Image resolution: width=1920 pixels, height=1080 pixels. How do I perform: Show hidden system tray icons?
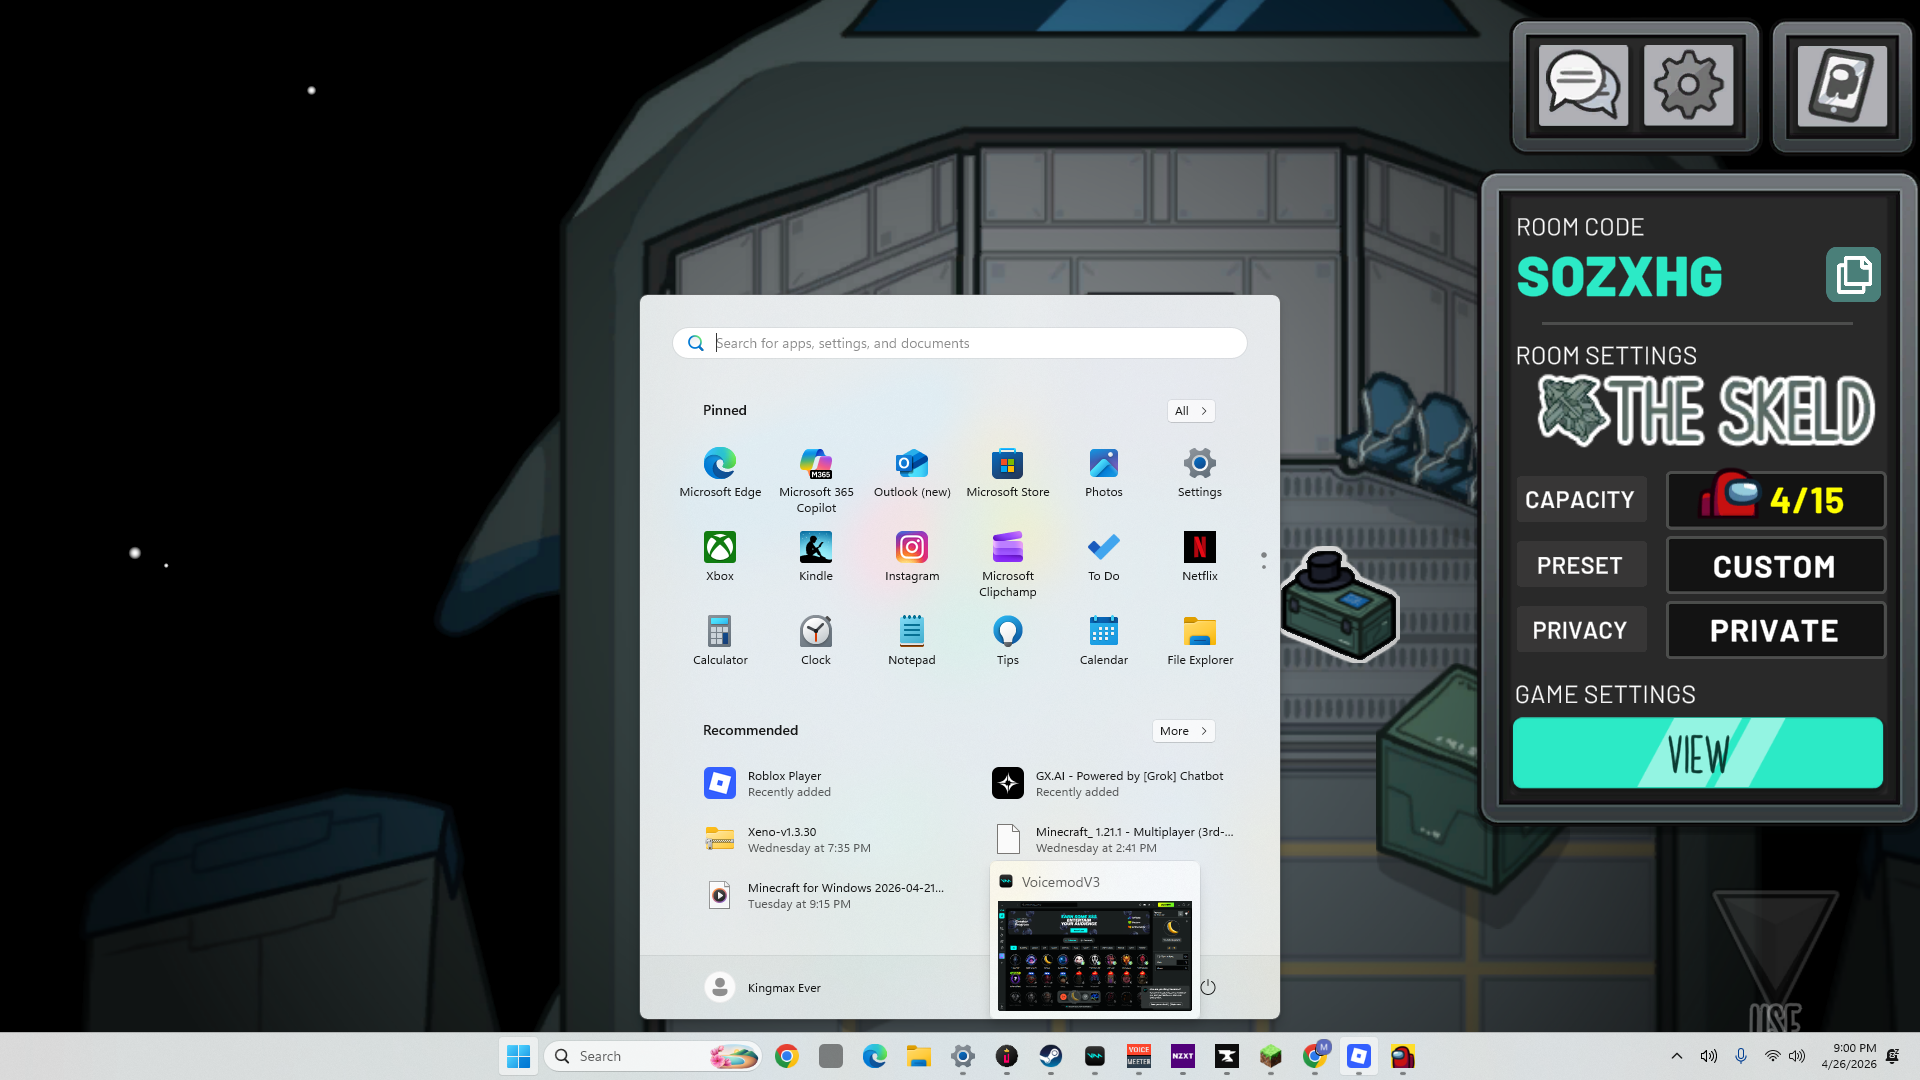[x=1677, y=1056]
